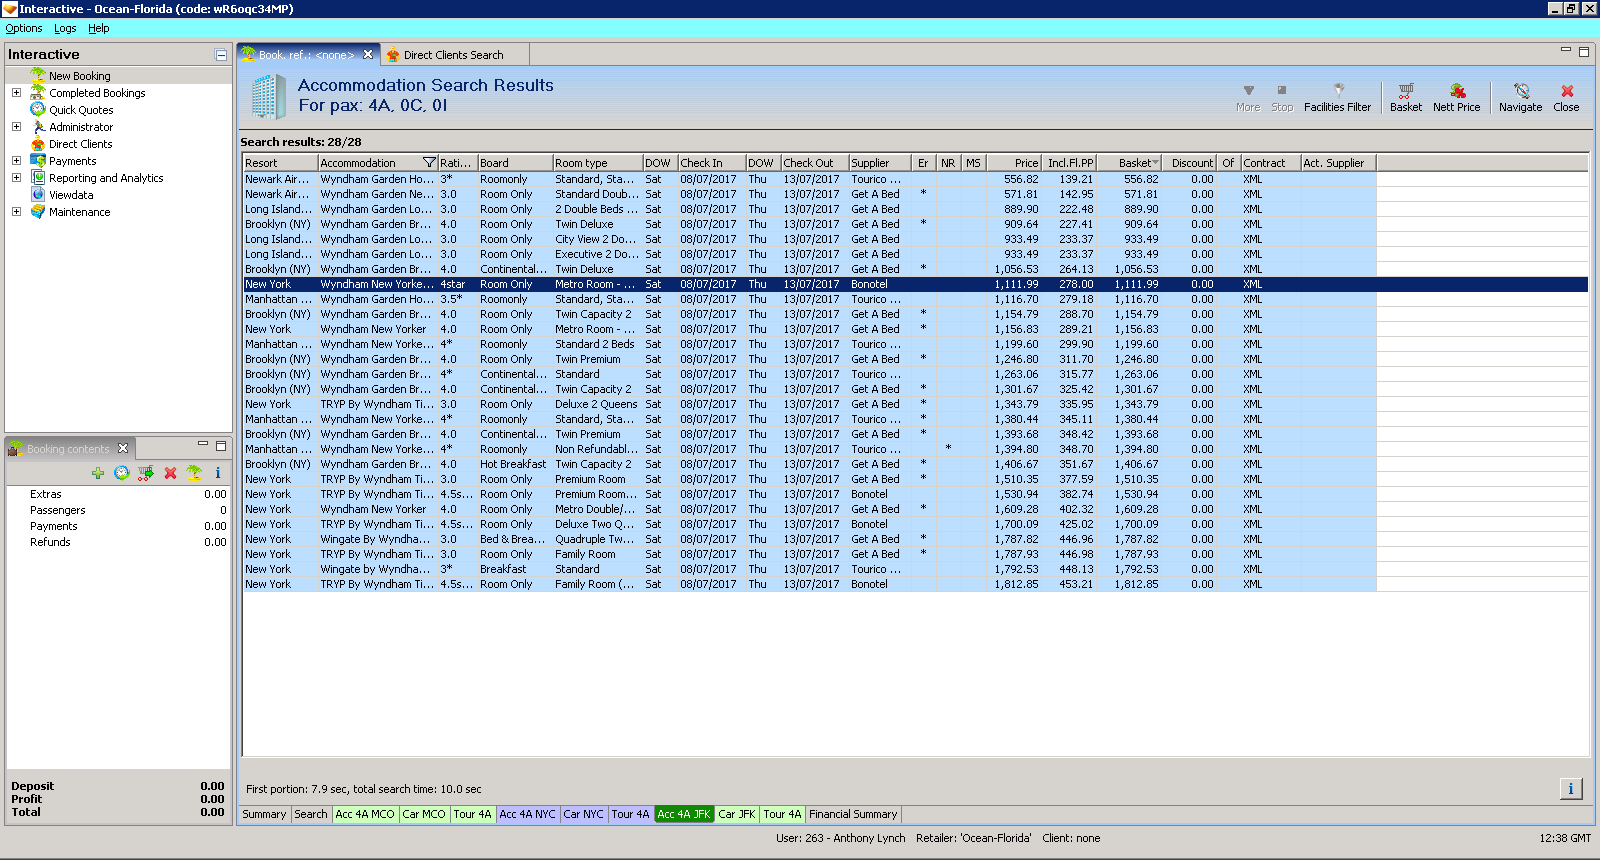Screen dimensions: 1600x860
Task: Close the Accommodation Search Results view
Action: 1566,97
